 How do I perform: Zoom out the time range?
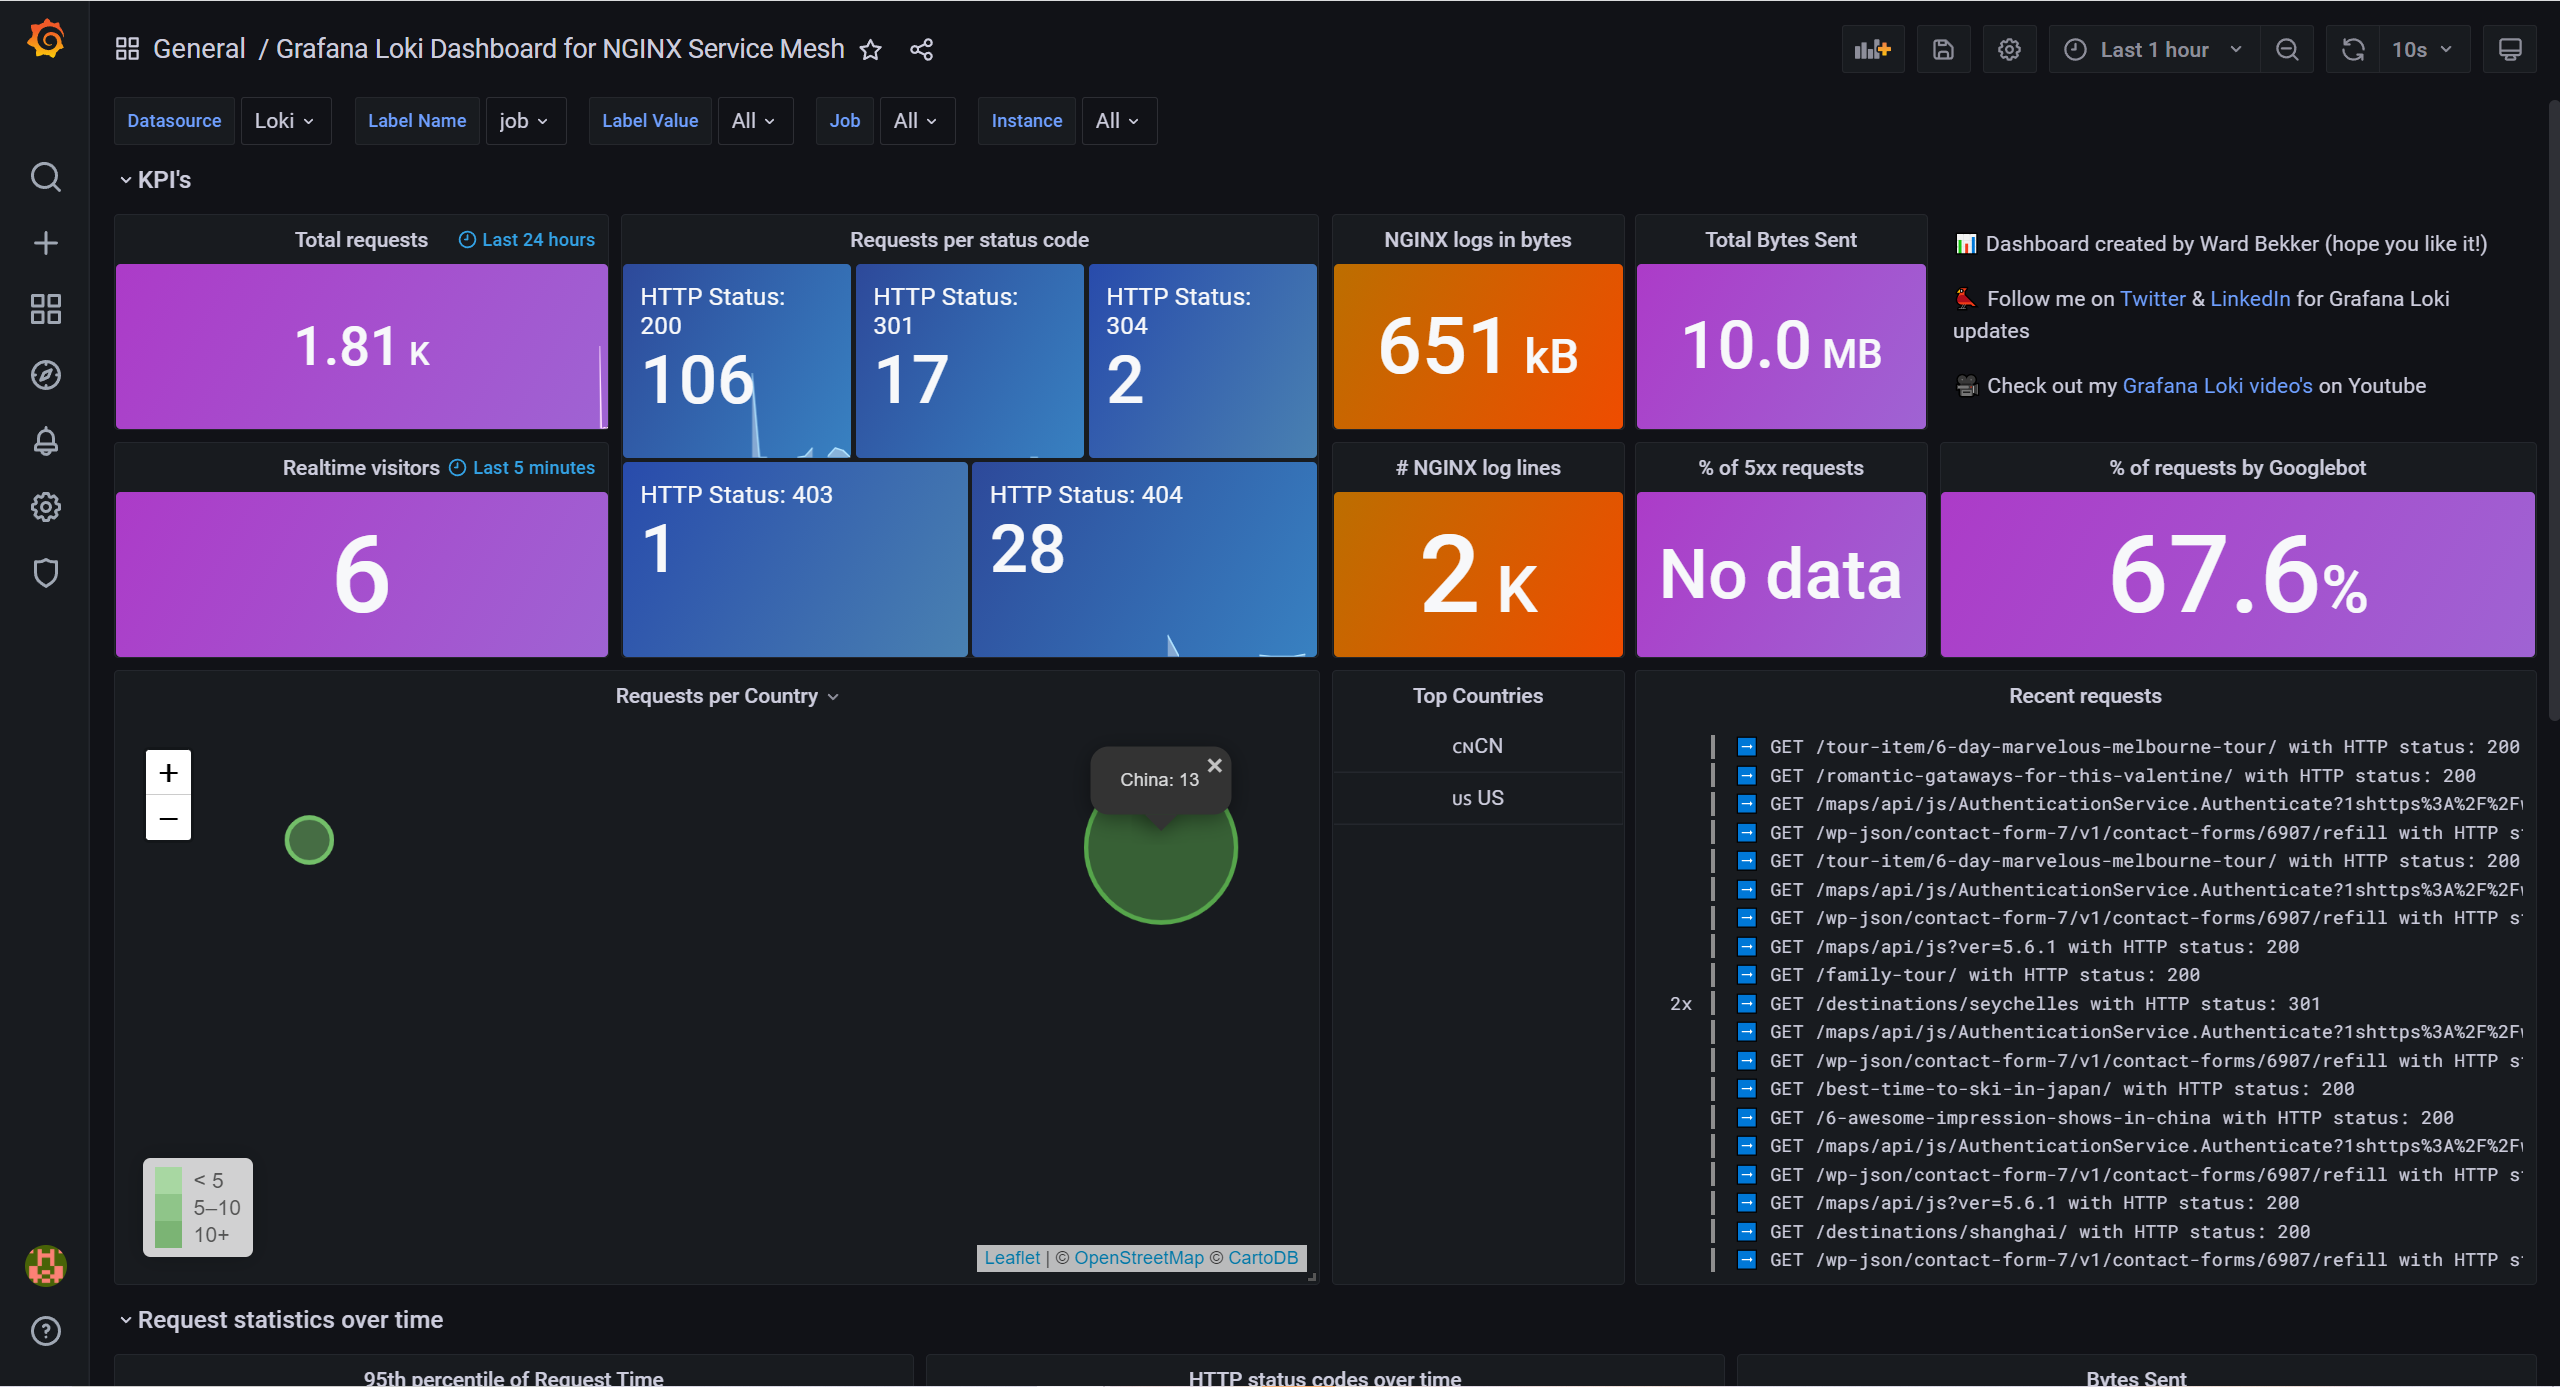click(2286, 49)
